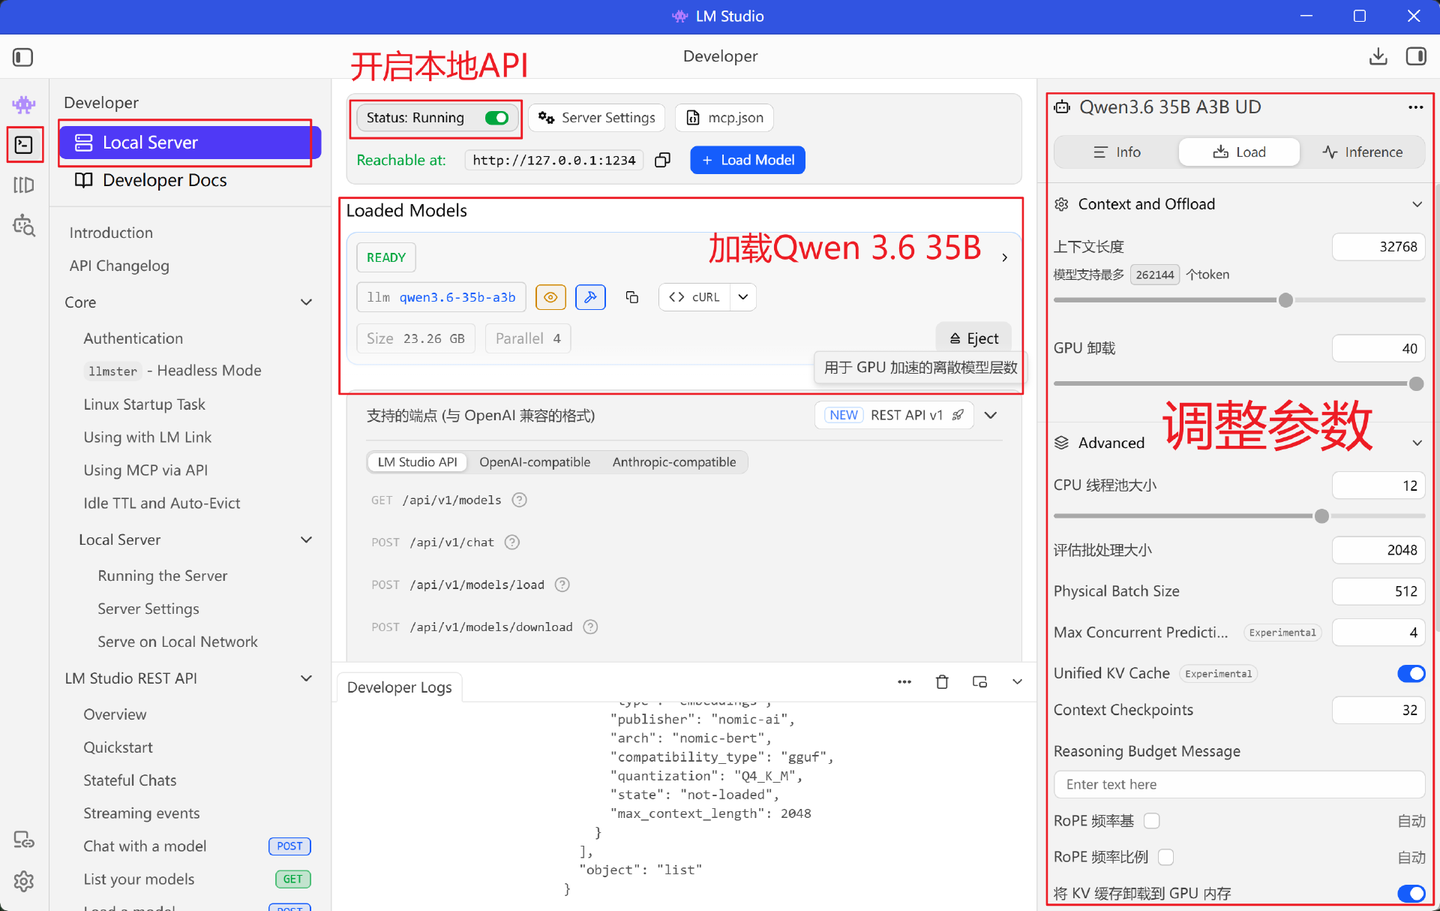Open the app settings gear icon
Image resolution: width=1440 pixels, height=911 pixels.
click(x=24, y=881)
